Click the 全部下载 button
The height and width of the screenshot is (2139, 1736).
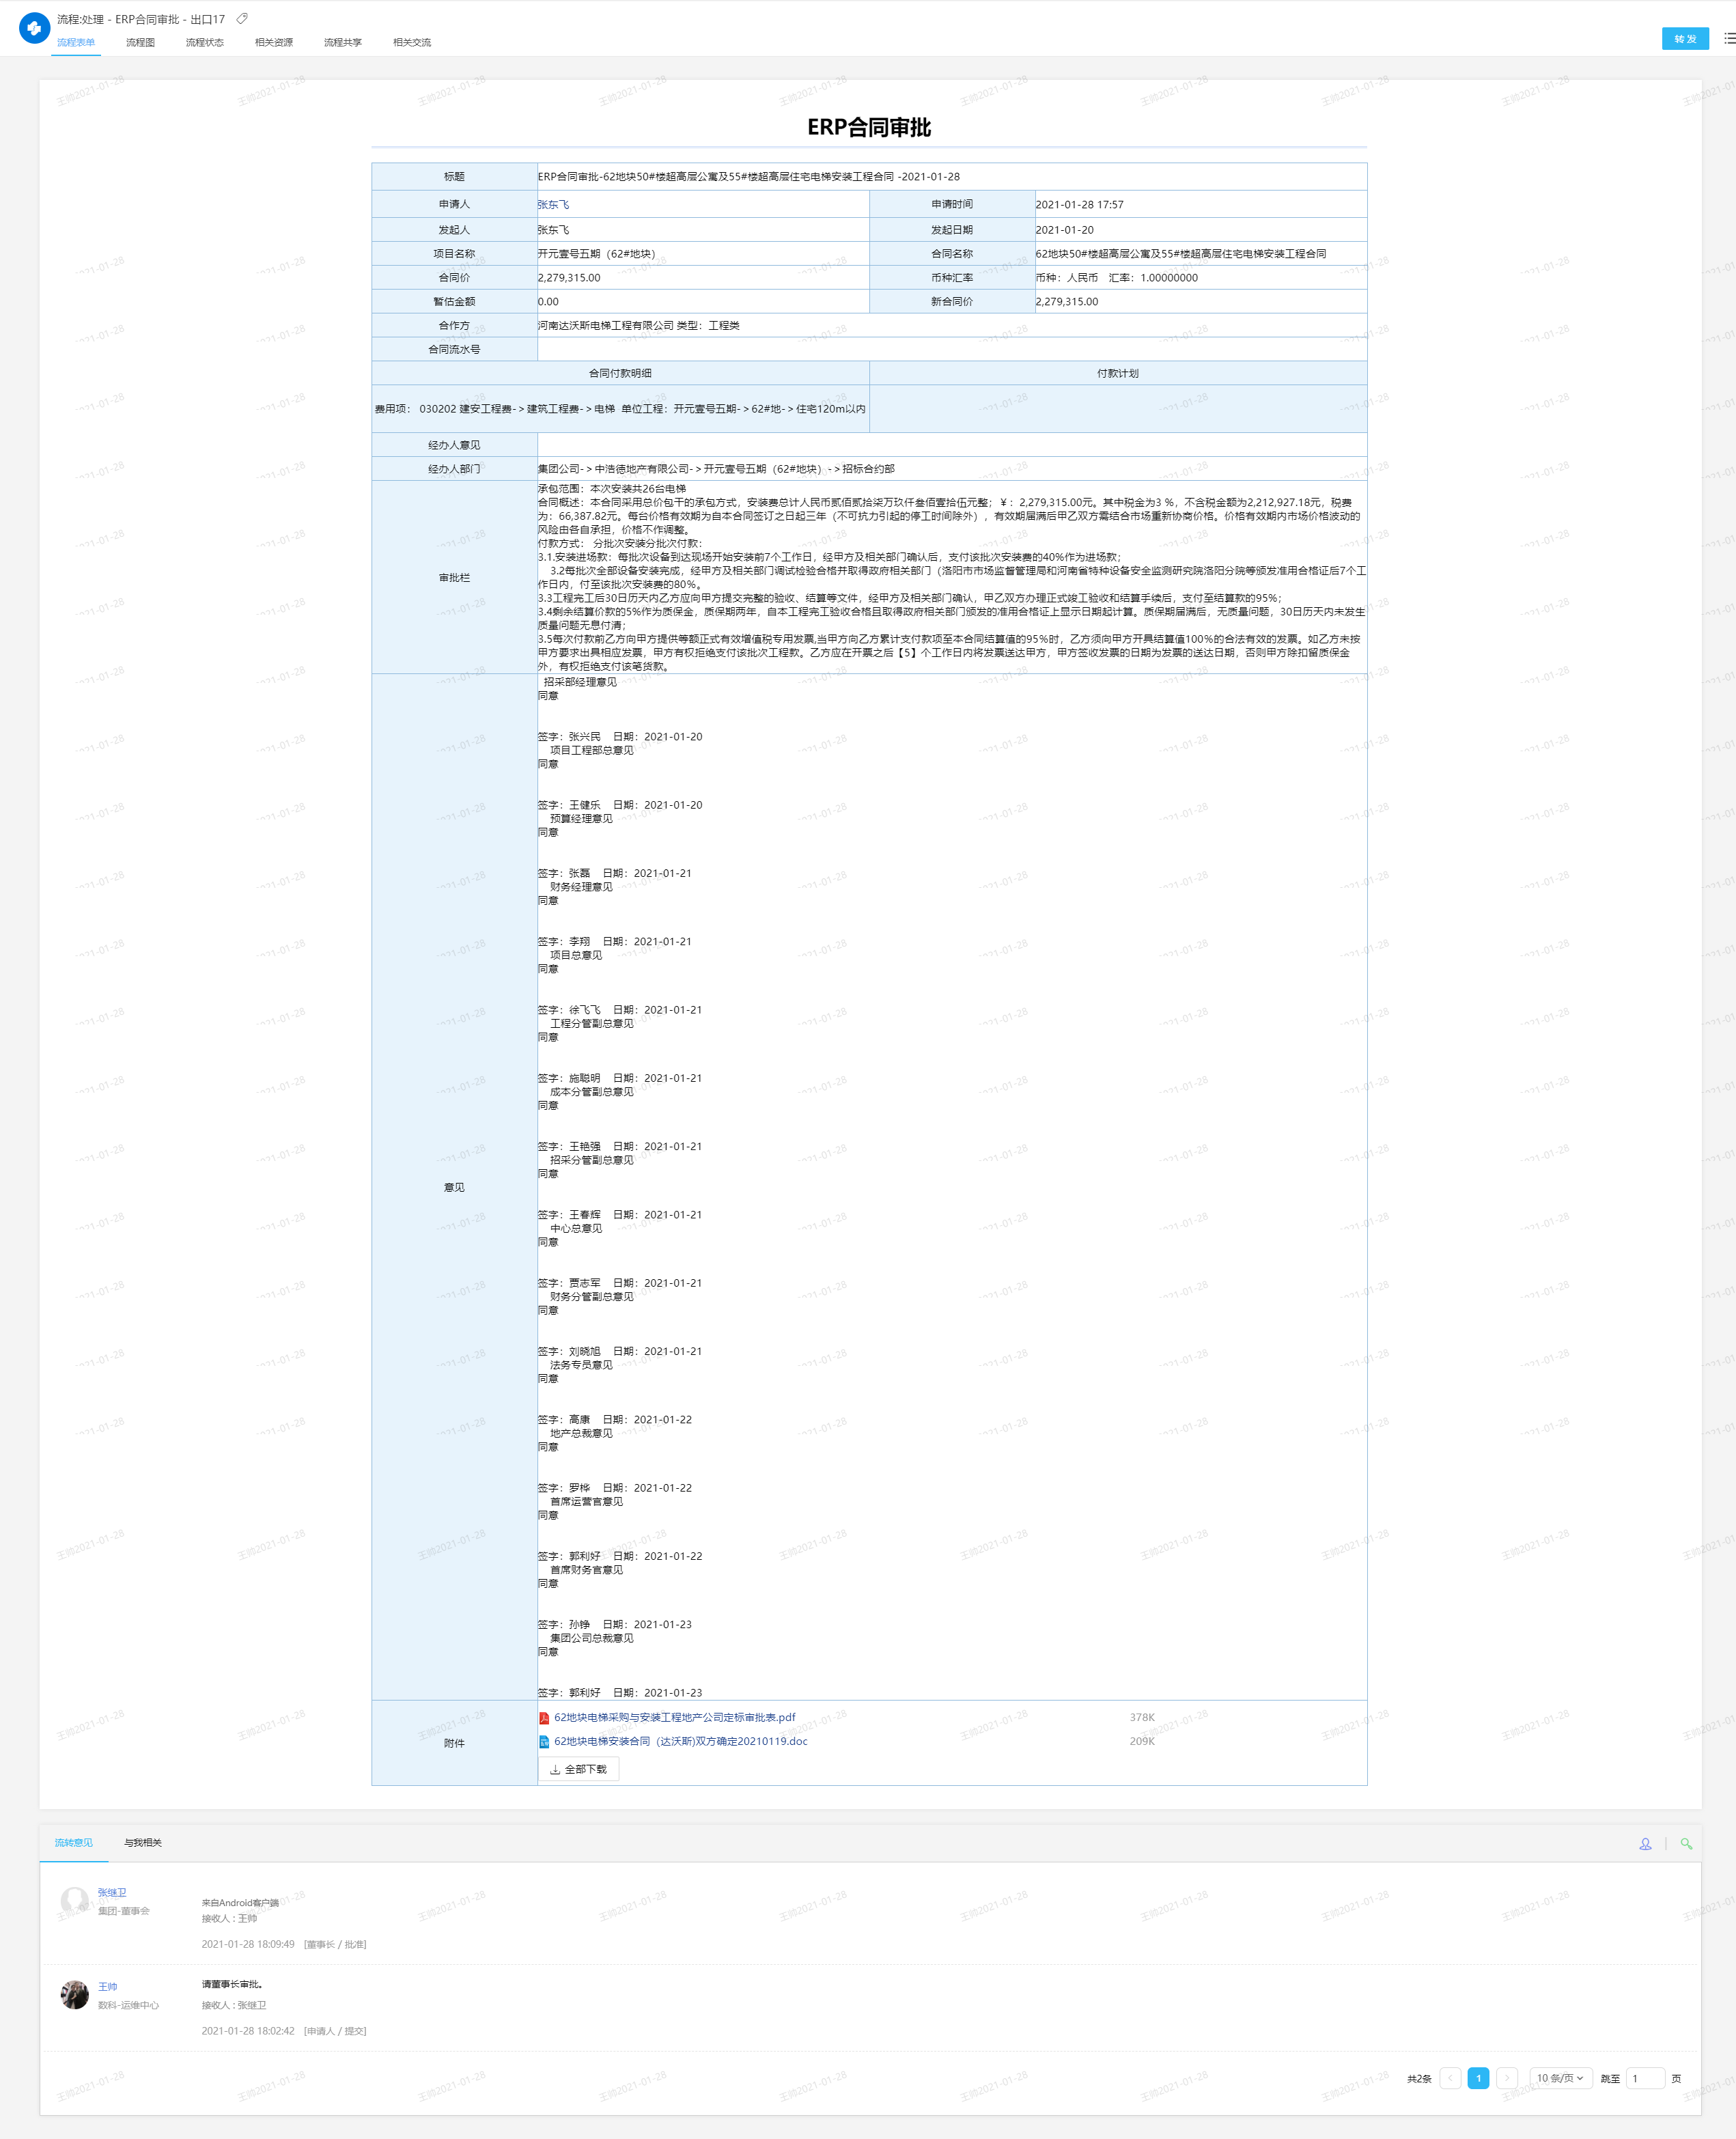click(x=579, y=1769)
